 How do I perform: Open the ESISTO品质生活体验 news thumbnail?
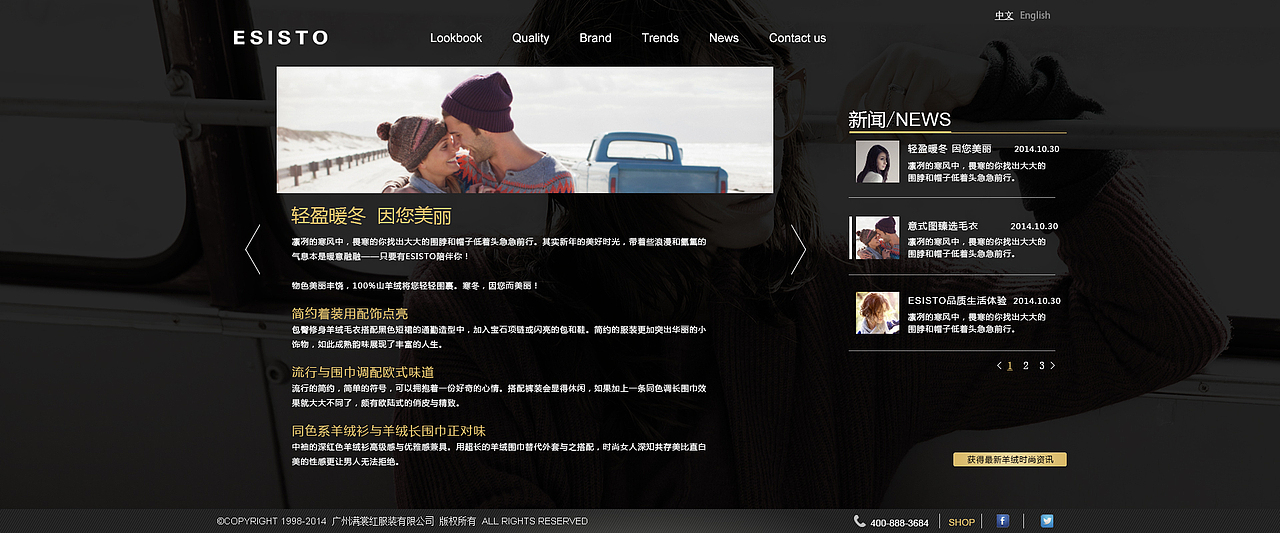coord(877,313)
